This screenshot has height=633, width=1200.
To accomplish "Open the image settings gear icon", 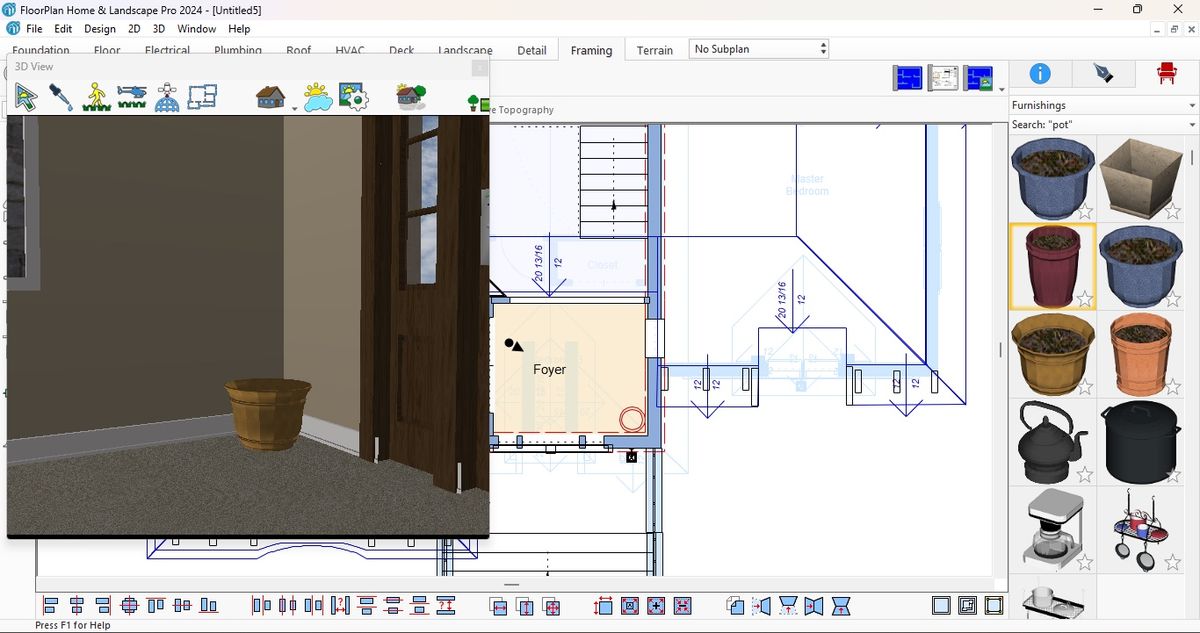I will pyautogui.click(x=352, y=97).
